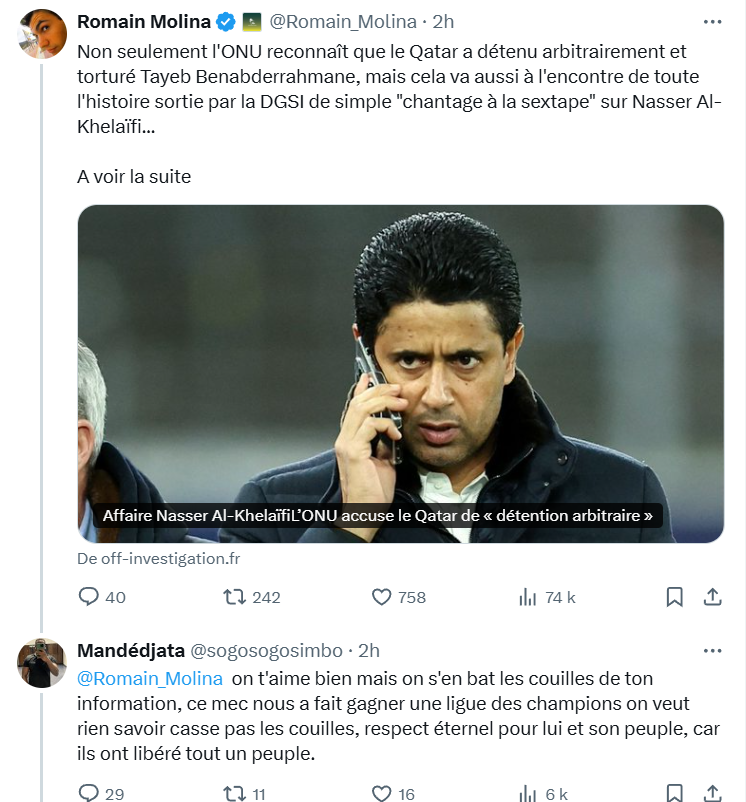This screenshot has height=802, width=746.
Task: Retweet Mandédjata's reply
Action: tap(235, 793)
